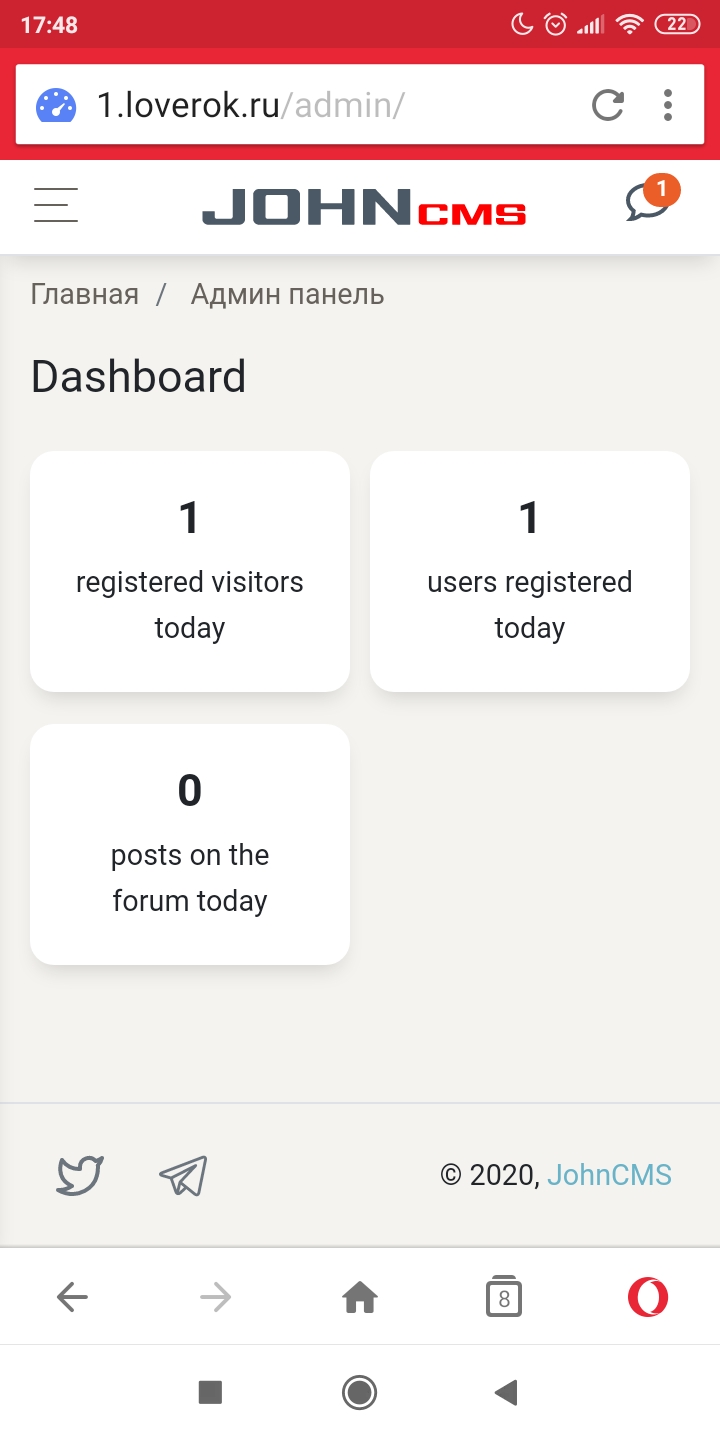The height and width of the screenshot is (1440, 720).
Task: Open the registered visitors today card
Action: [190, 571]
